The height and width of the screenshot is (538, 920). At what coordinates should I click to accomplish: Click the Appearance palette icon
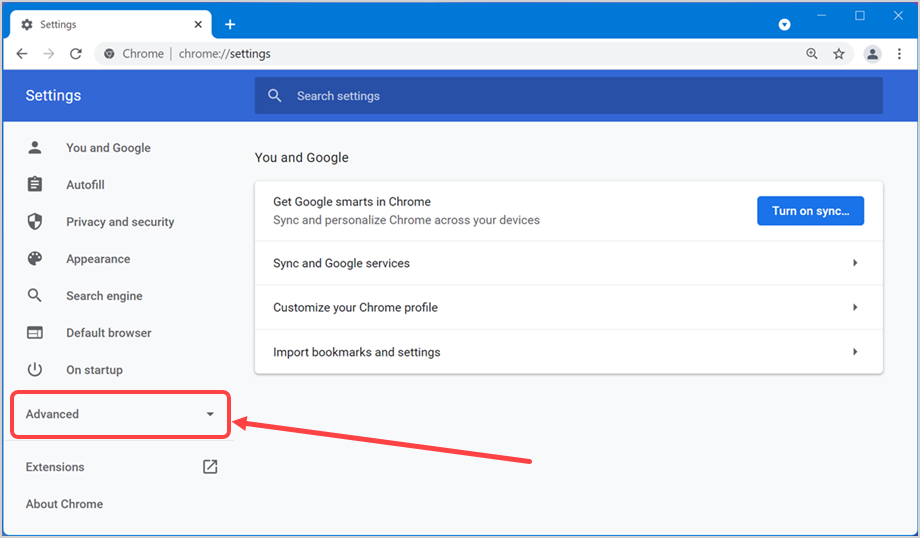(35, 258)
